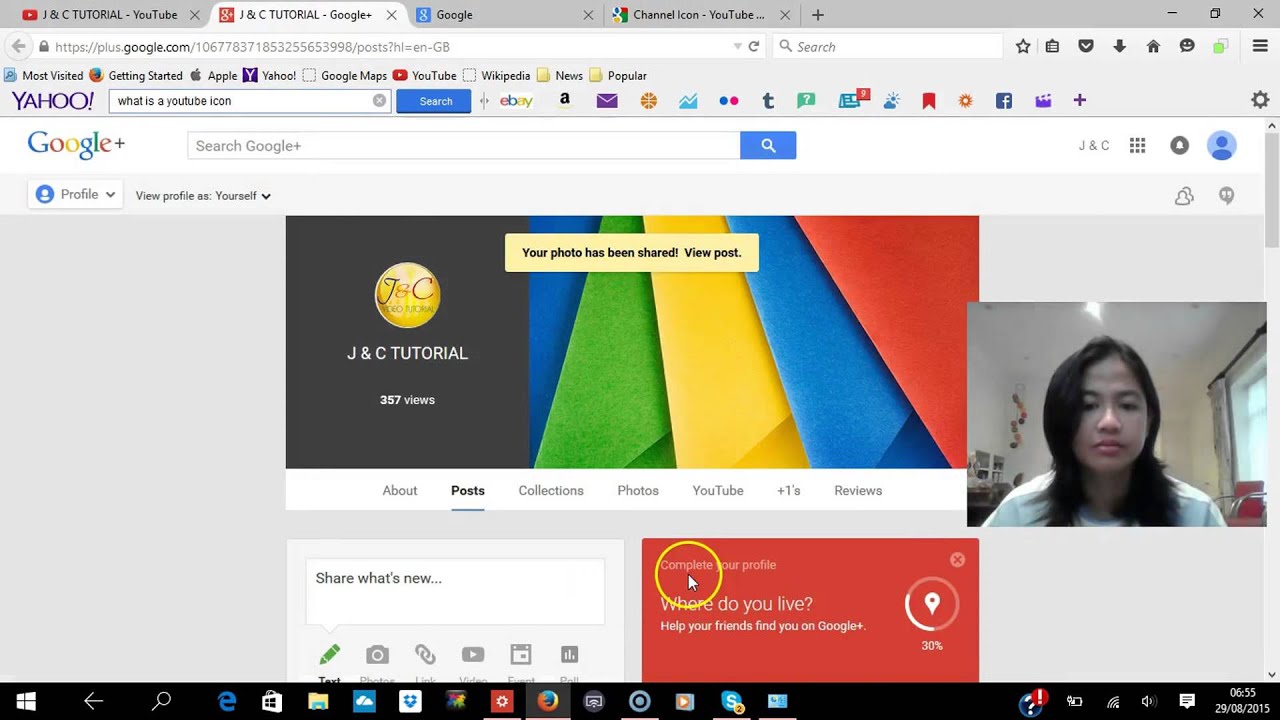
Task: View Google+ notifications bell
Action: [1179, 145]
